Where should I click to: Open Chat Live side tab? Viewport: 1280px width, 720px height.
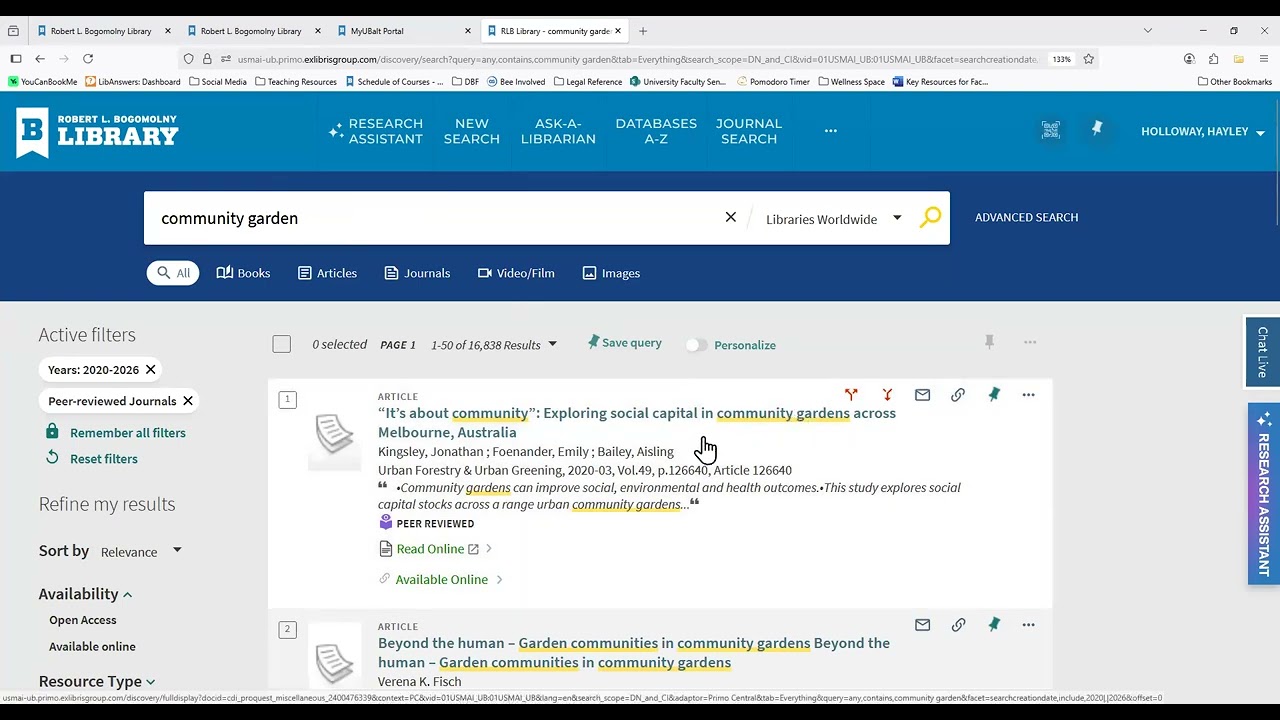click(x=1262, y=351)
